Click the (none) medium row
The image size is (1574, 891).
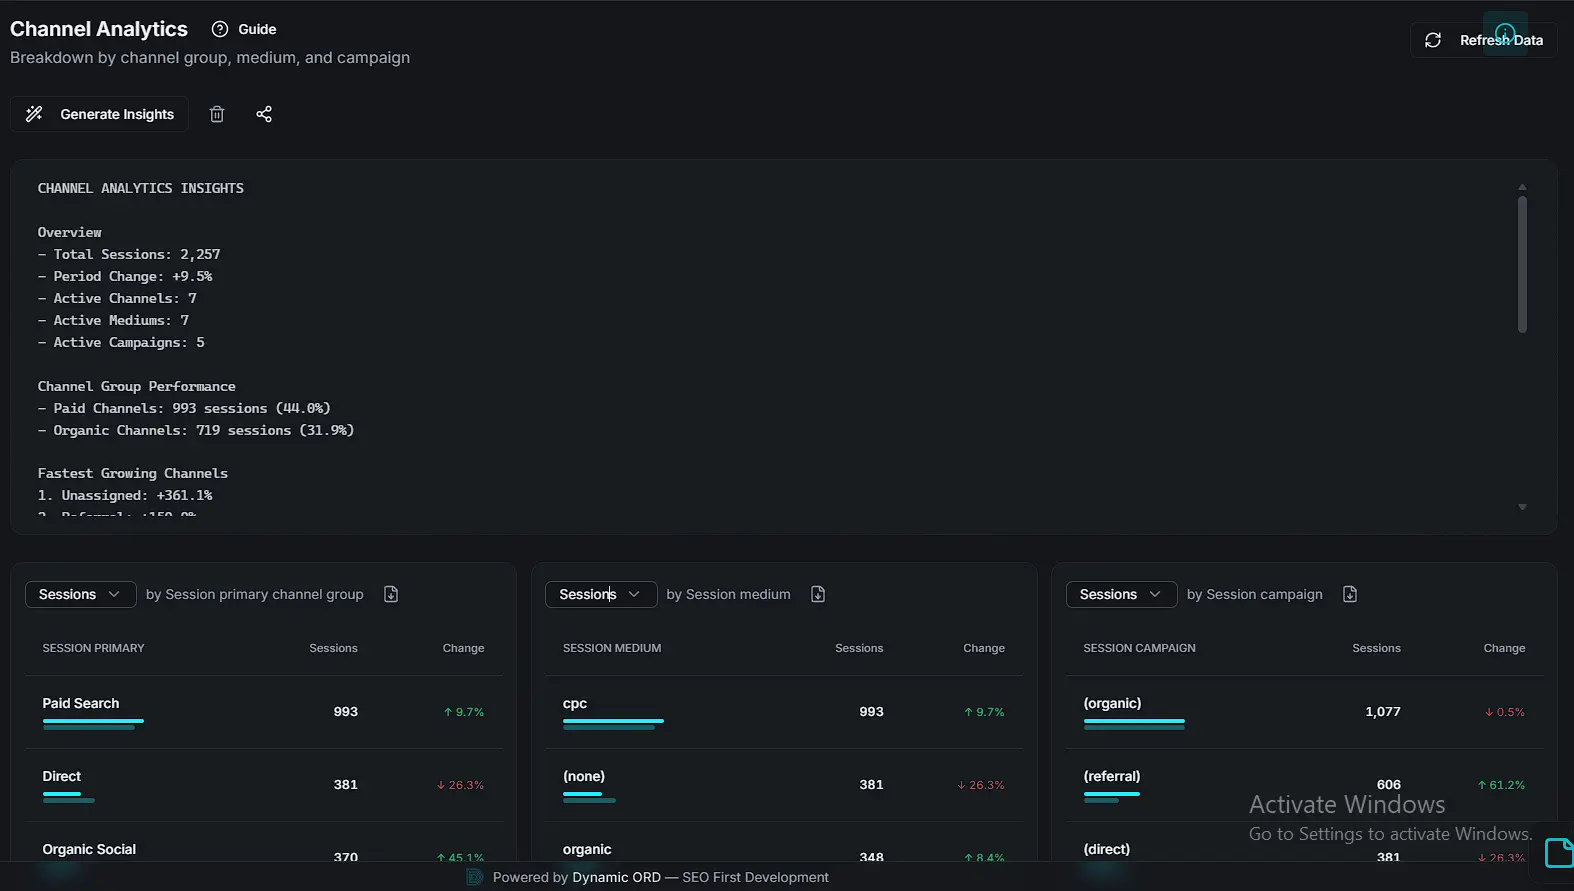click(x=784, y=785)
